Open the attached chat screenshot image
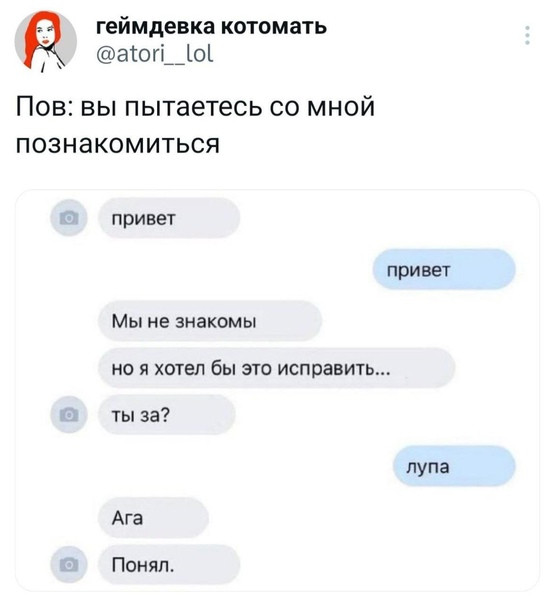Viewport: 554px width, 604px height. click(x=277, y=390)
